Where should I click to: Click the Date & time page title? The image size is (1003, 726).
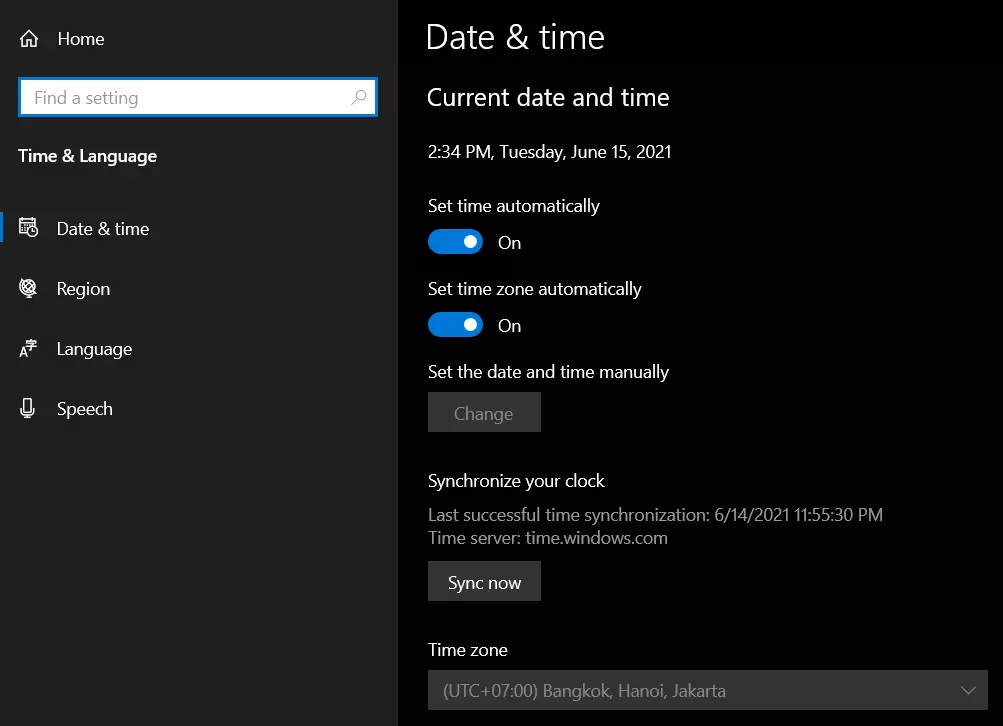tap(515, 37)
